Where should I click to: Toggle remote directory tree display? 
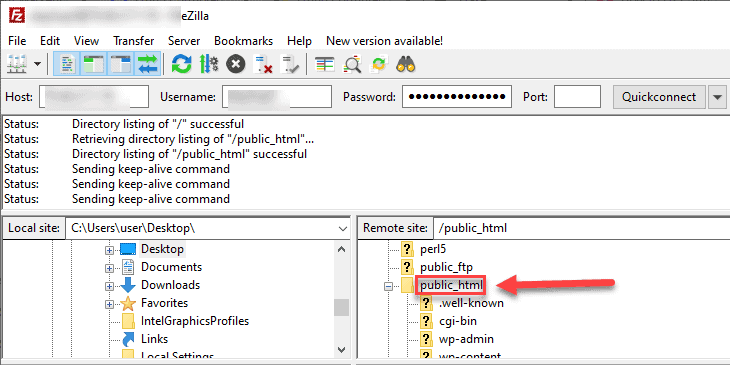[122, 64]
